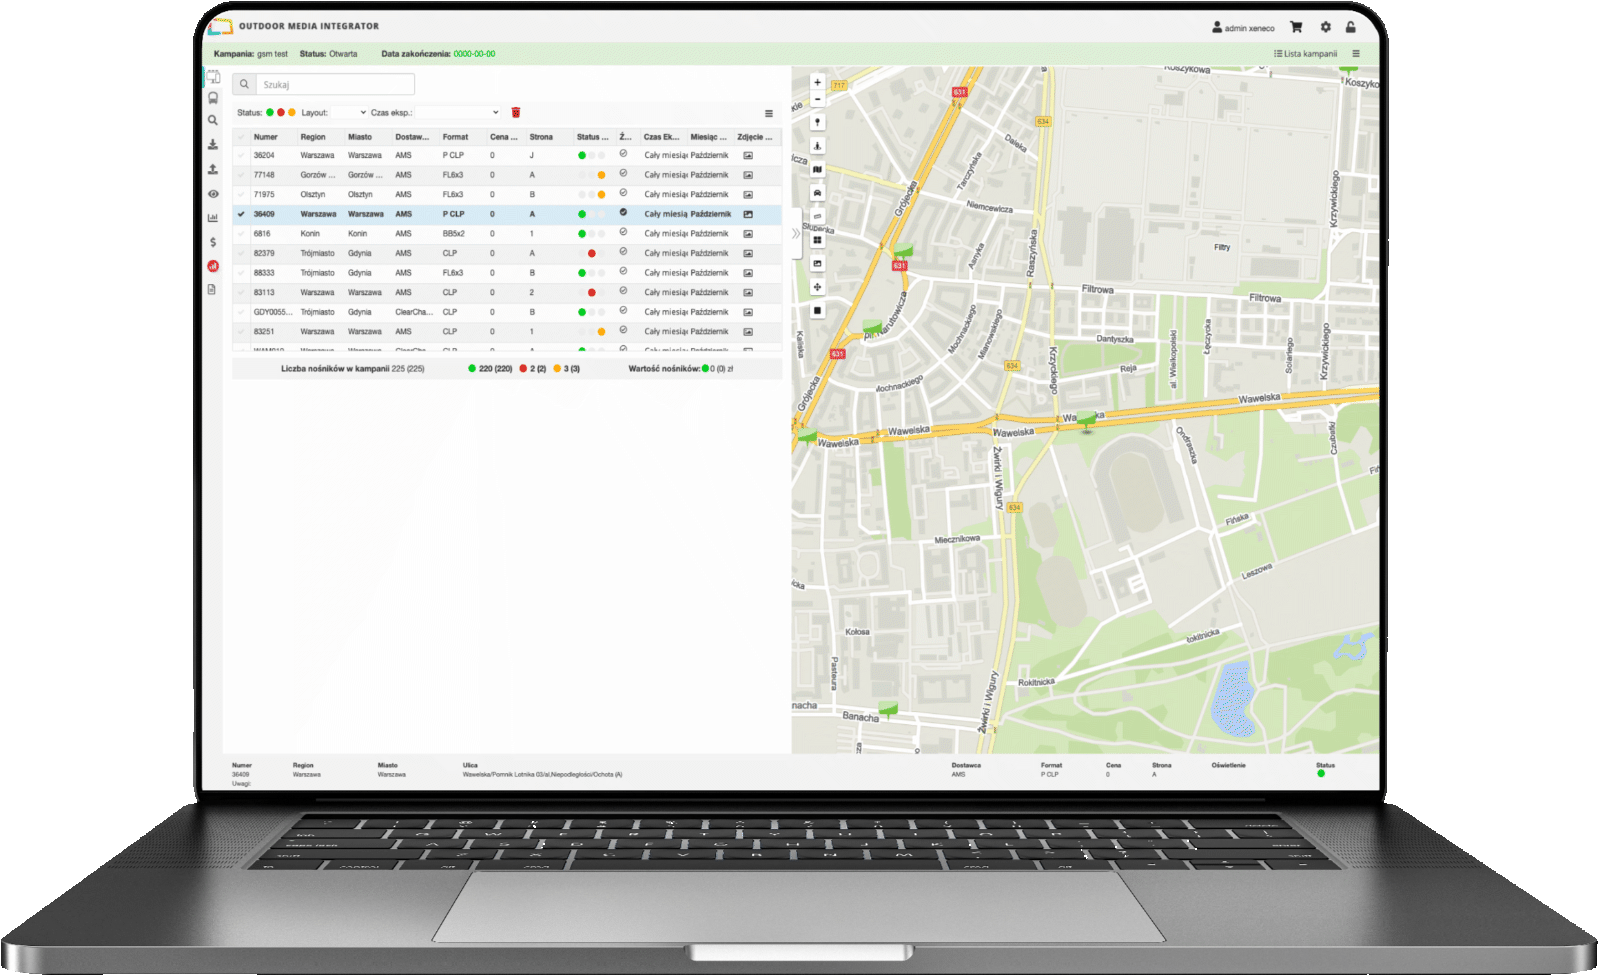Click the download sidebar icon
This screenshot has width=1600, height=977.
pyautogui.click(x=213, y=144)
